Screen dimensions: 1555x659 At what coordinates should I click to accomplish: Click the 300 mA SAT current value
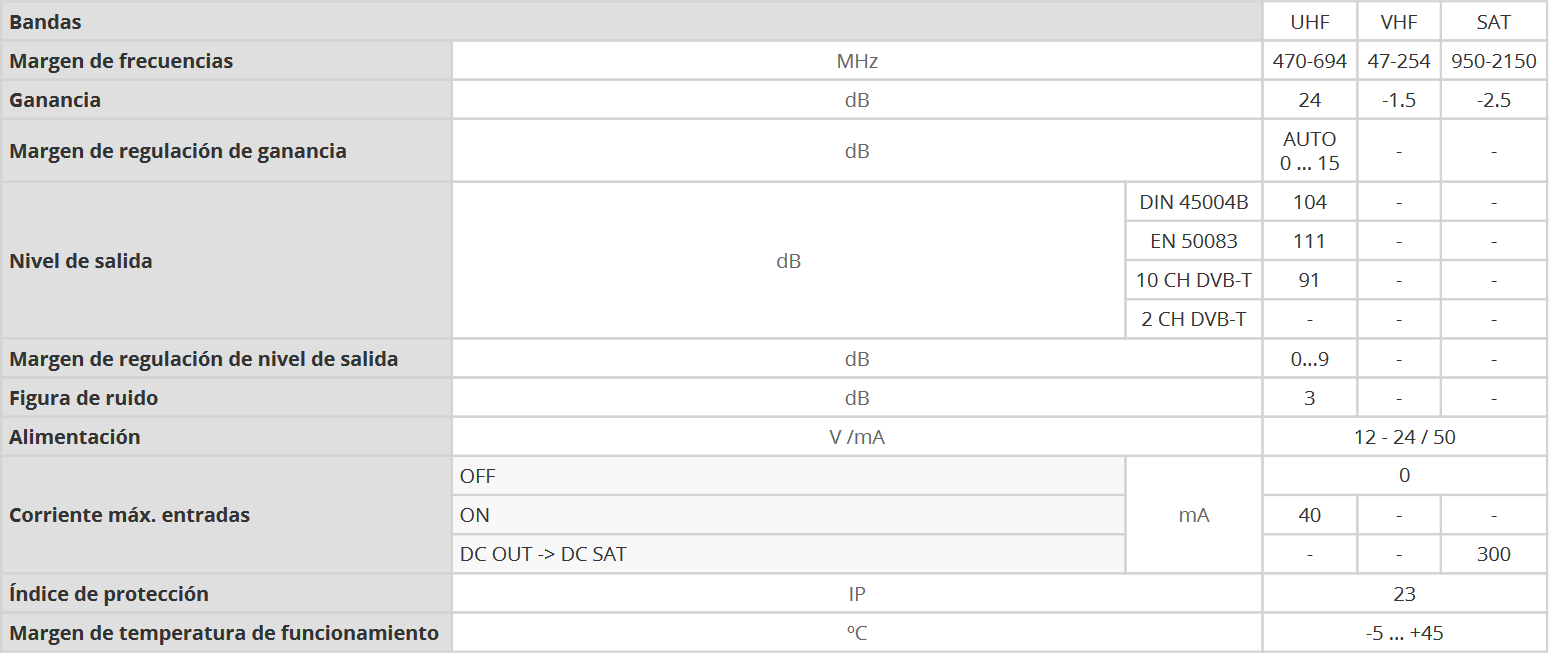(x=1493, y=554)
